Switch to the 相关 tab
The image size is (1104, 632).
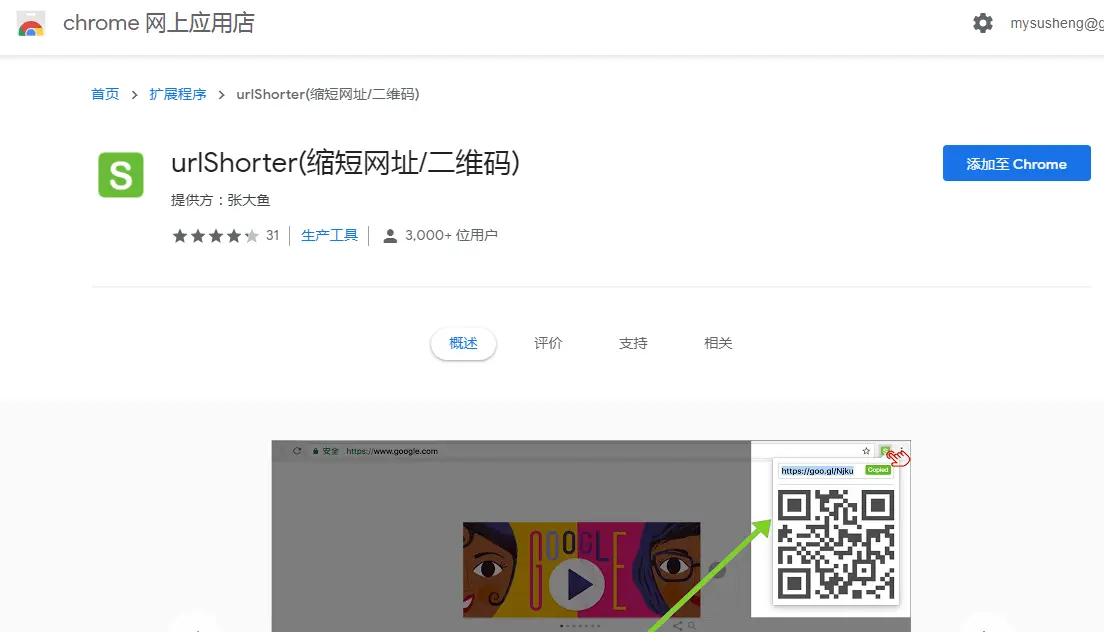point(718,343)
